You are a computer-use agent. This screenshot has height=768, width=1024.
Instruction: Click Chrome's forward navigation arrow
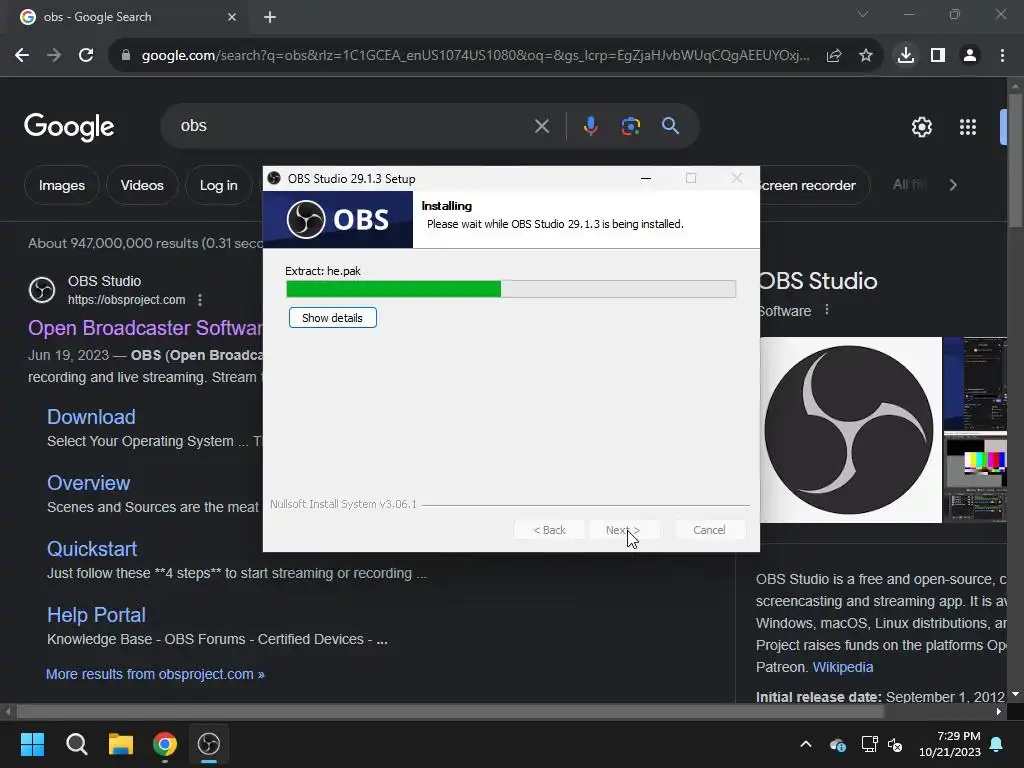[54, 56]
